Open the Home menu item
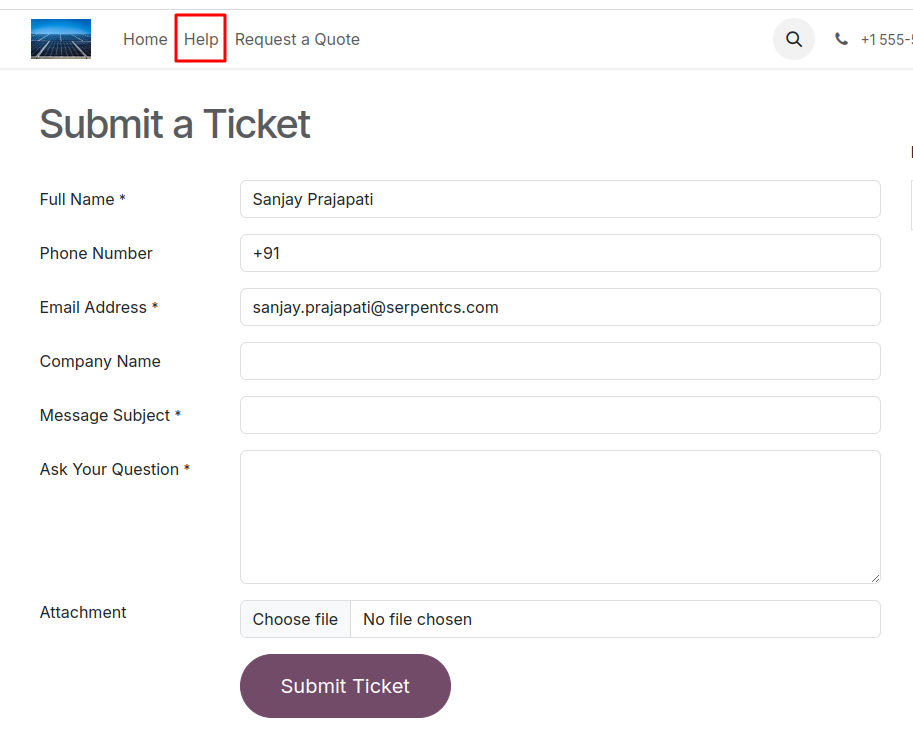This screenshot has height=740, width=913. coord(145,39)
